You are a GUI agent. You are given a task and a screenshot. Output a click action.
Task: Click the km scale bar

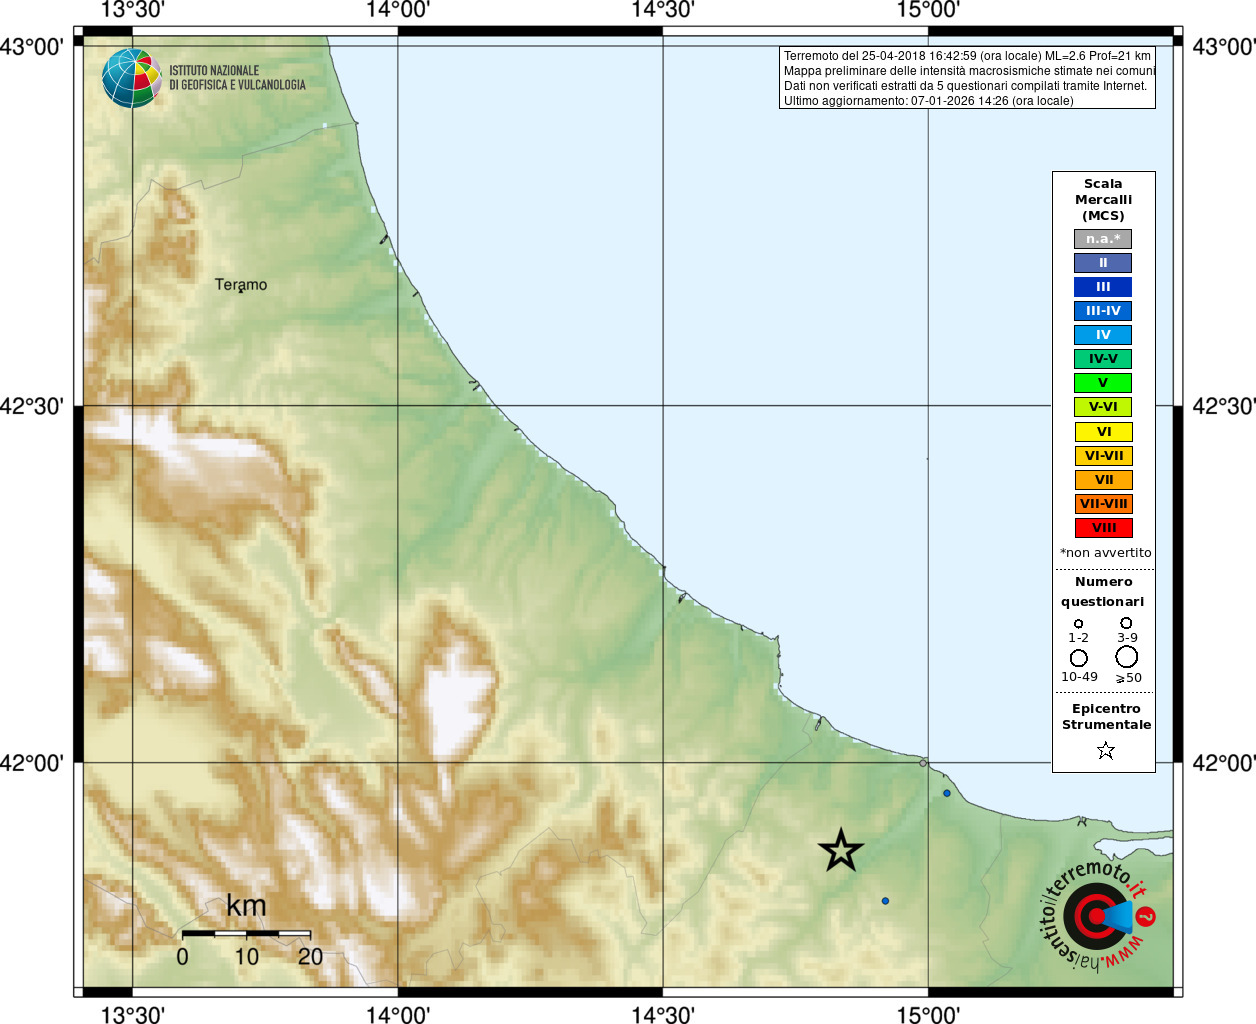tap(246, 933)
